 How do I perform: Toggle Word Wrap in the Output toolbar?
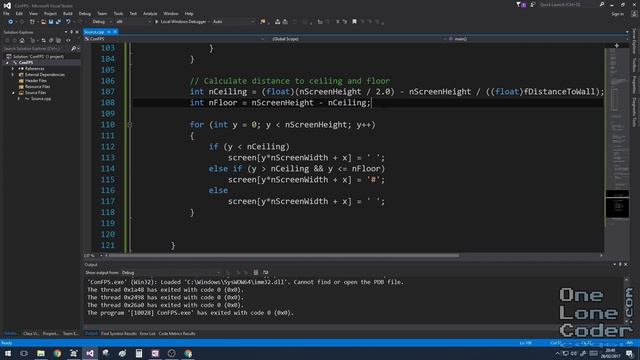click(266, 272)
